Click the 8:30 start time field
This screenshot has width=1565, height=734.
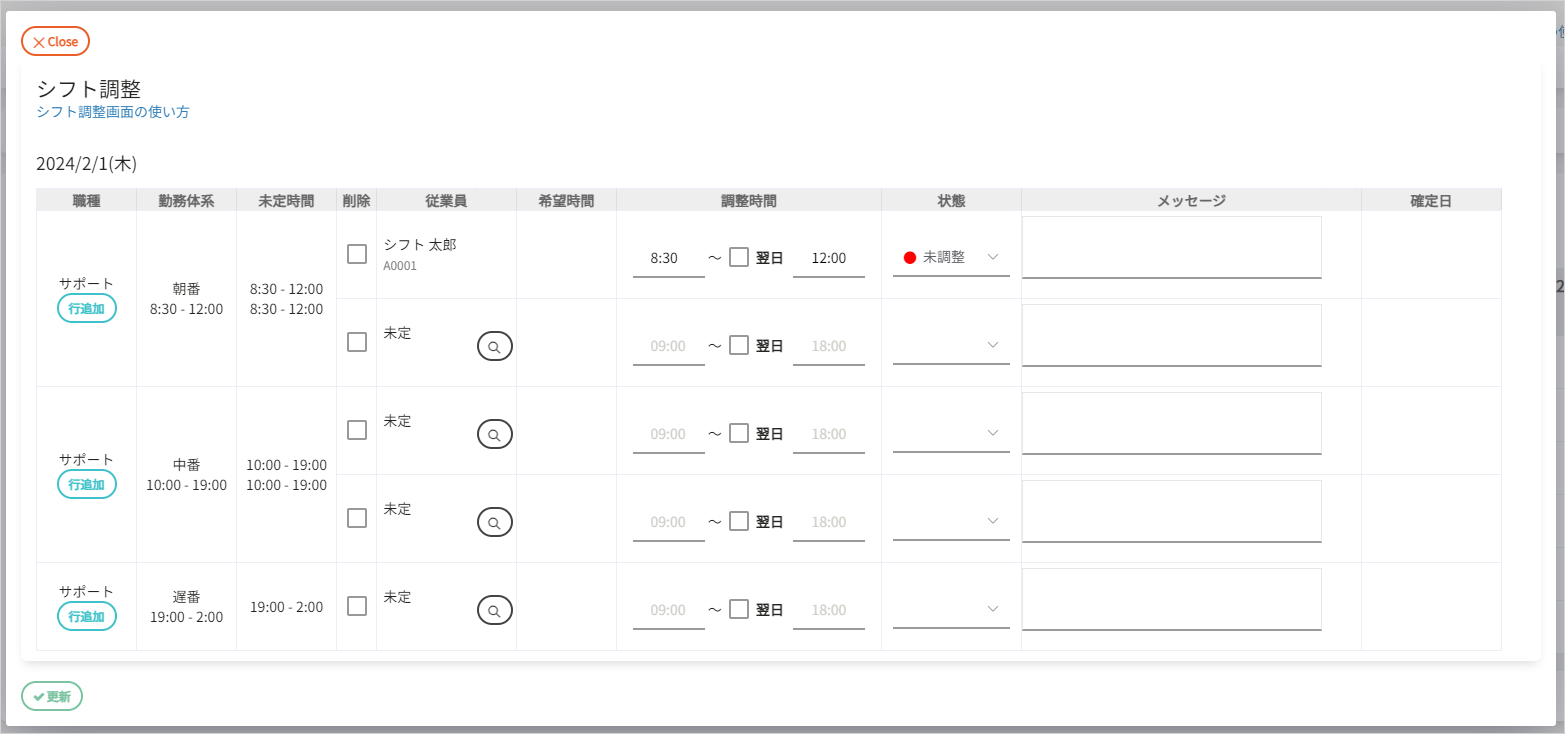click(x=668, y=258)
